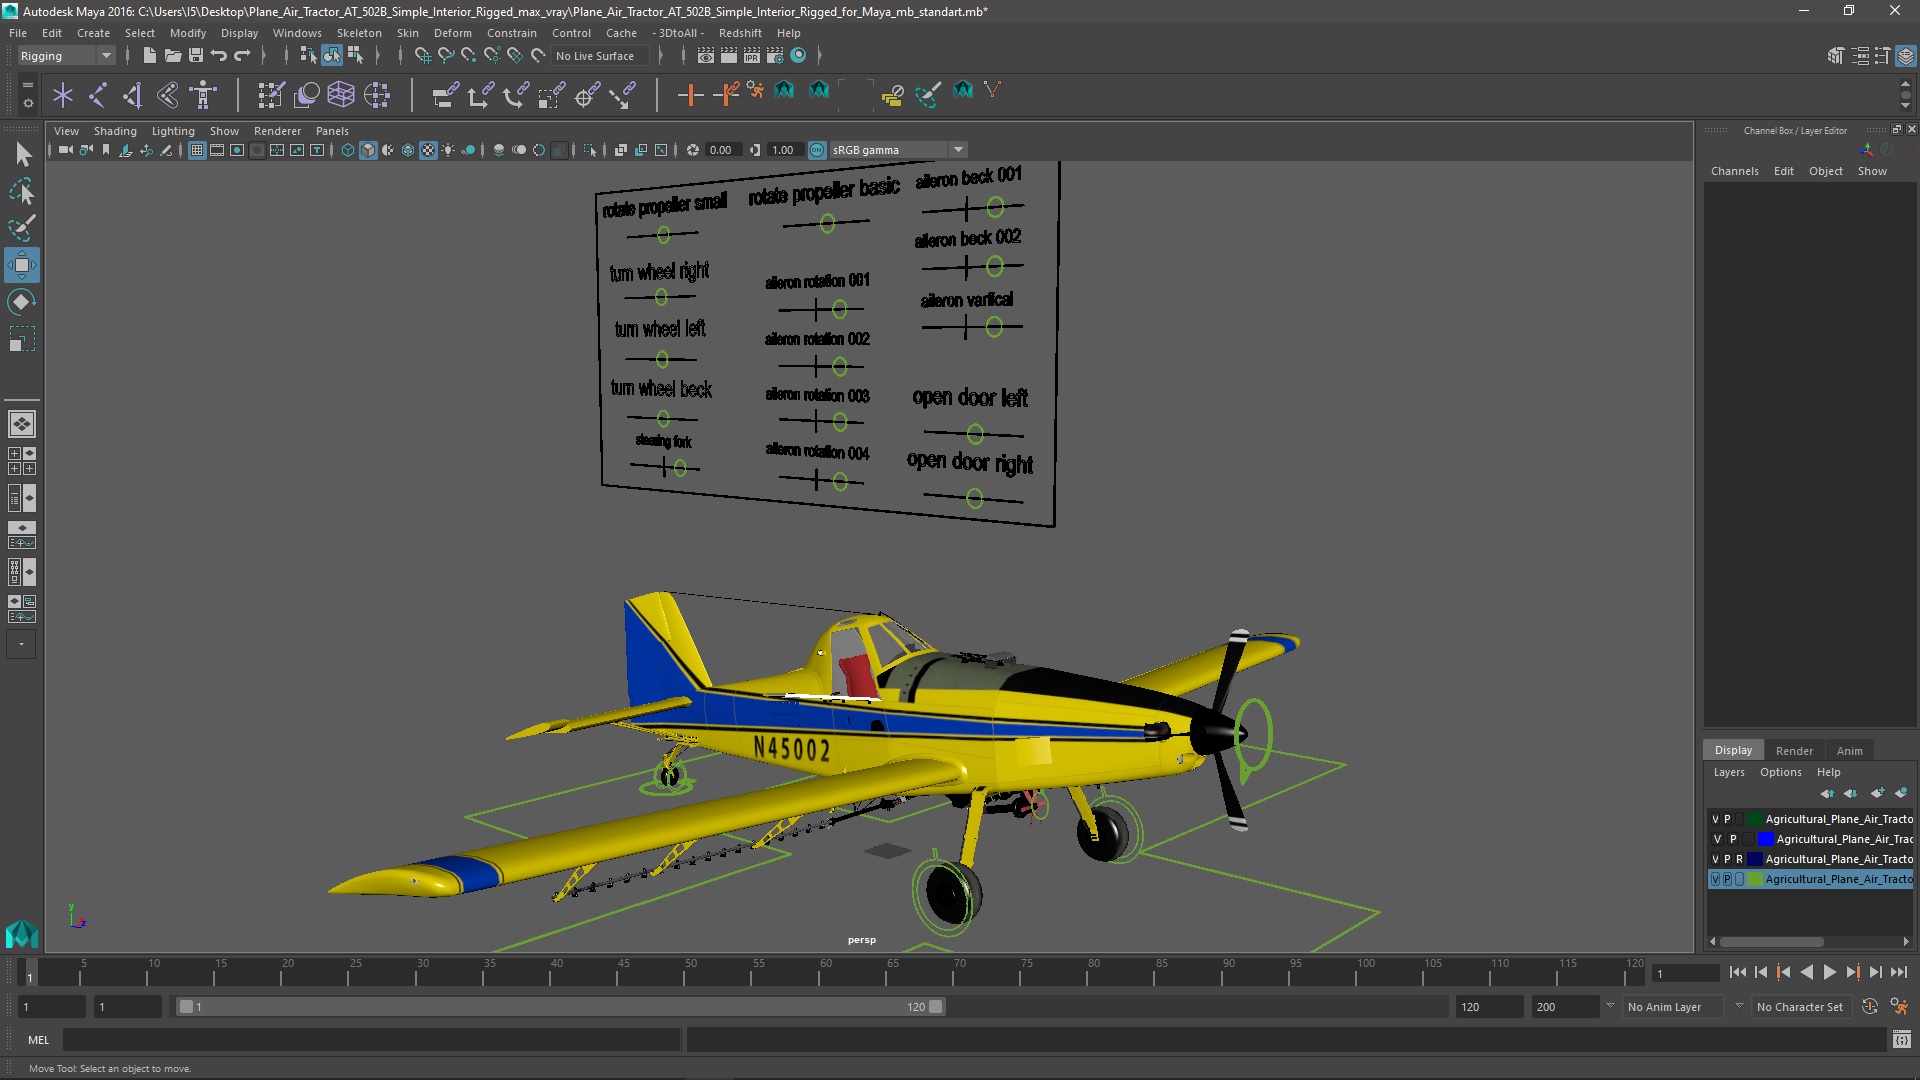Screen dimensions: 1920x1080
Task: Move selected layer up icon
Action: [1827, 793]
